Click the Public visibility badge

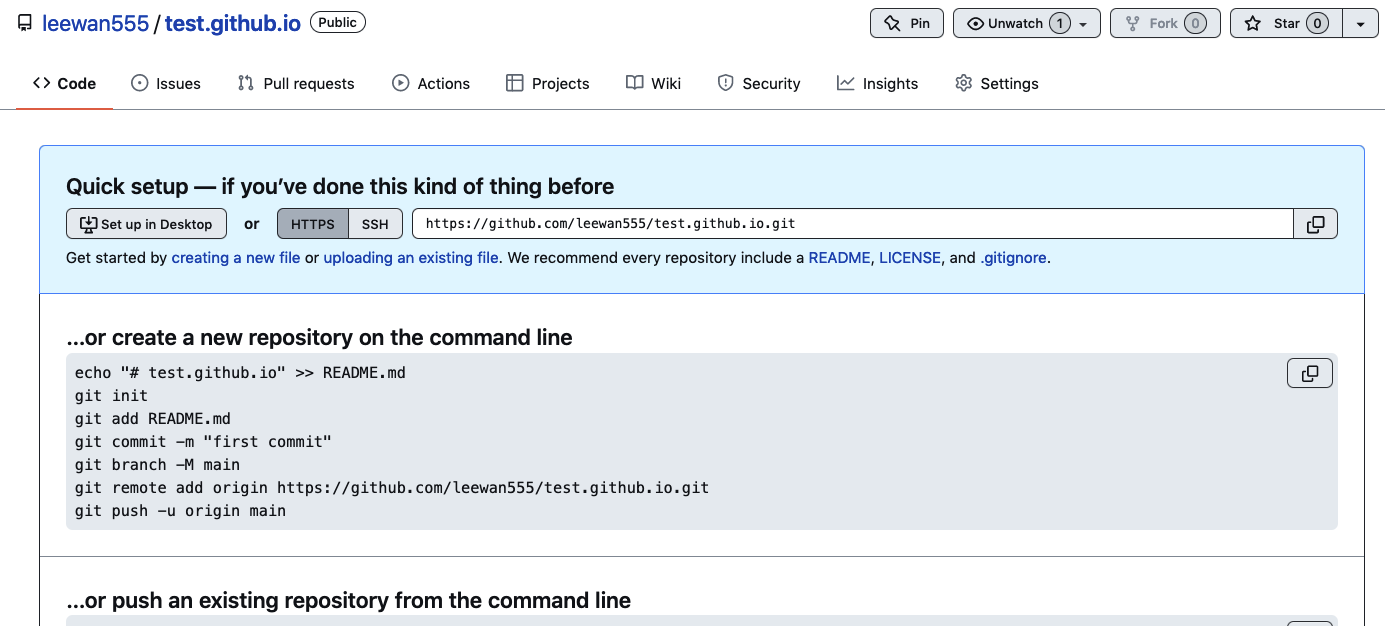338,22
